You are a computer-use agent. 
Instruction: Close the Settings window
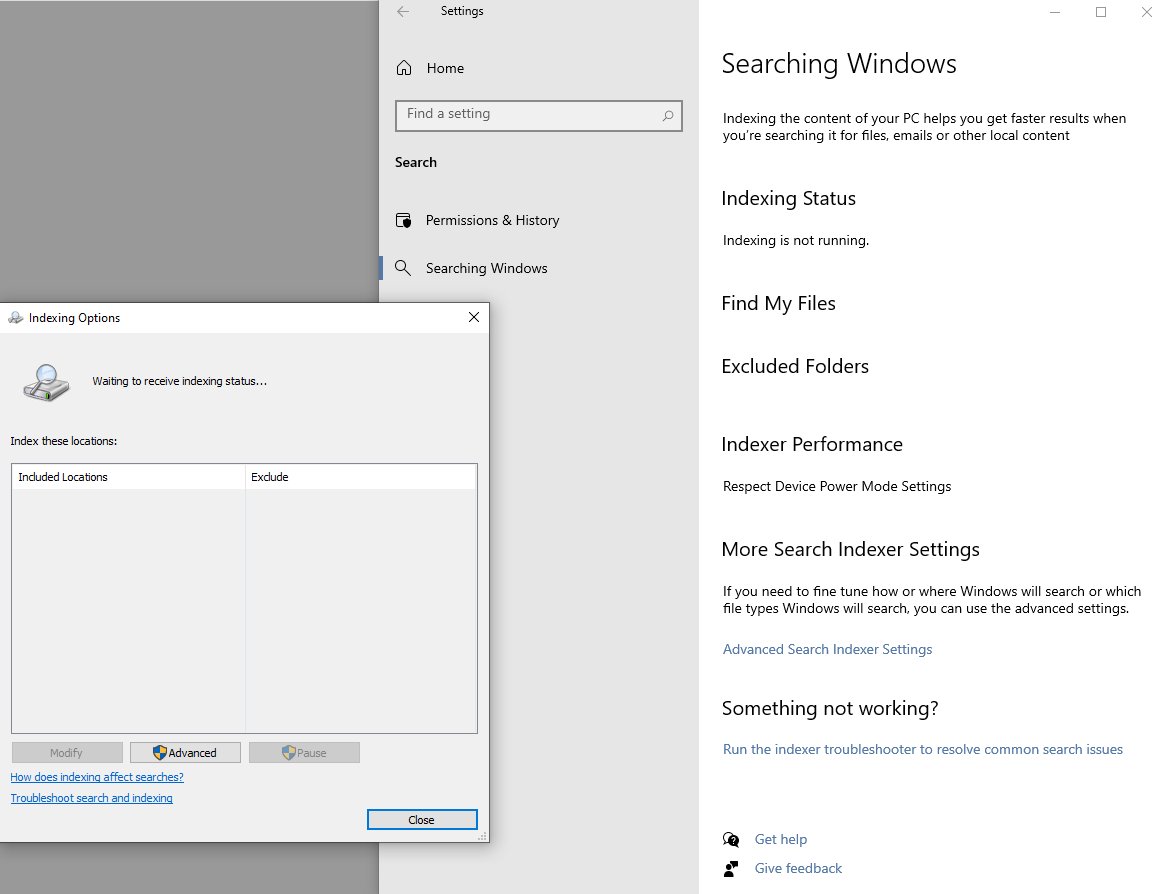1147,12
